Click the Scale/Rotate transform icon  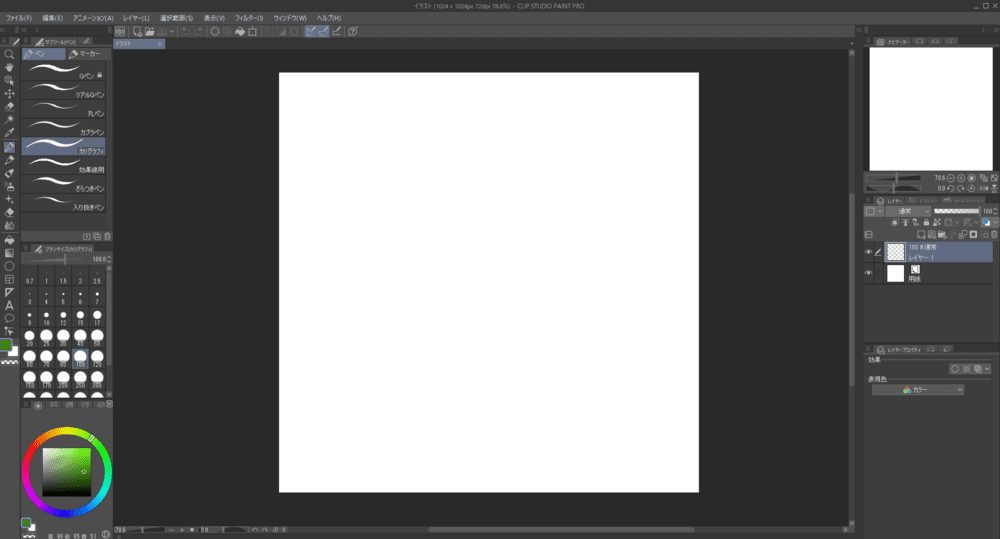coord(253,31)
